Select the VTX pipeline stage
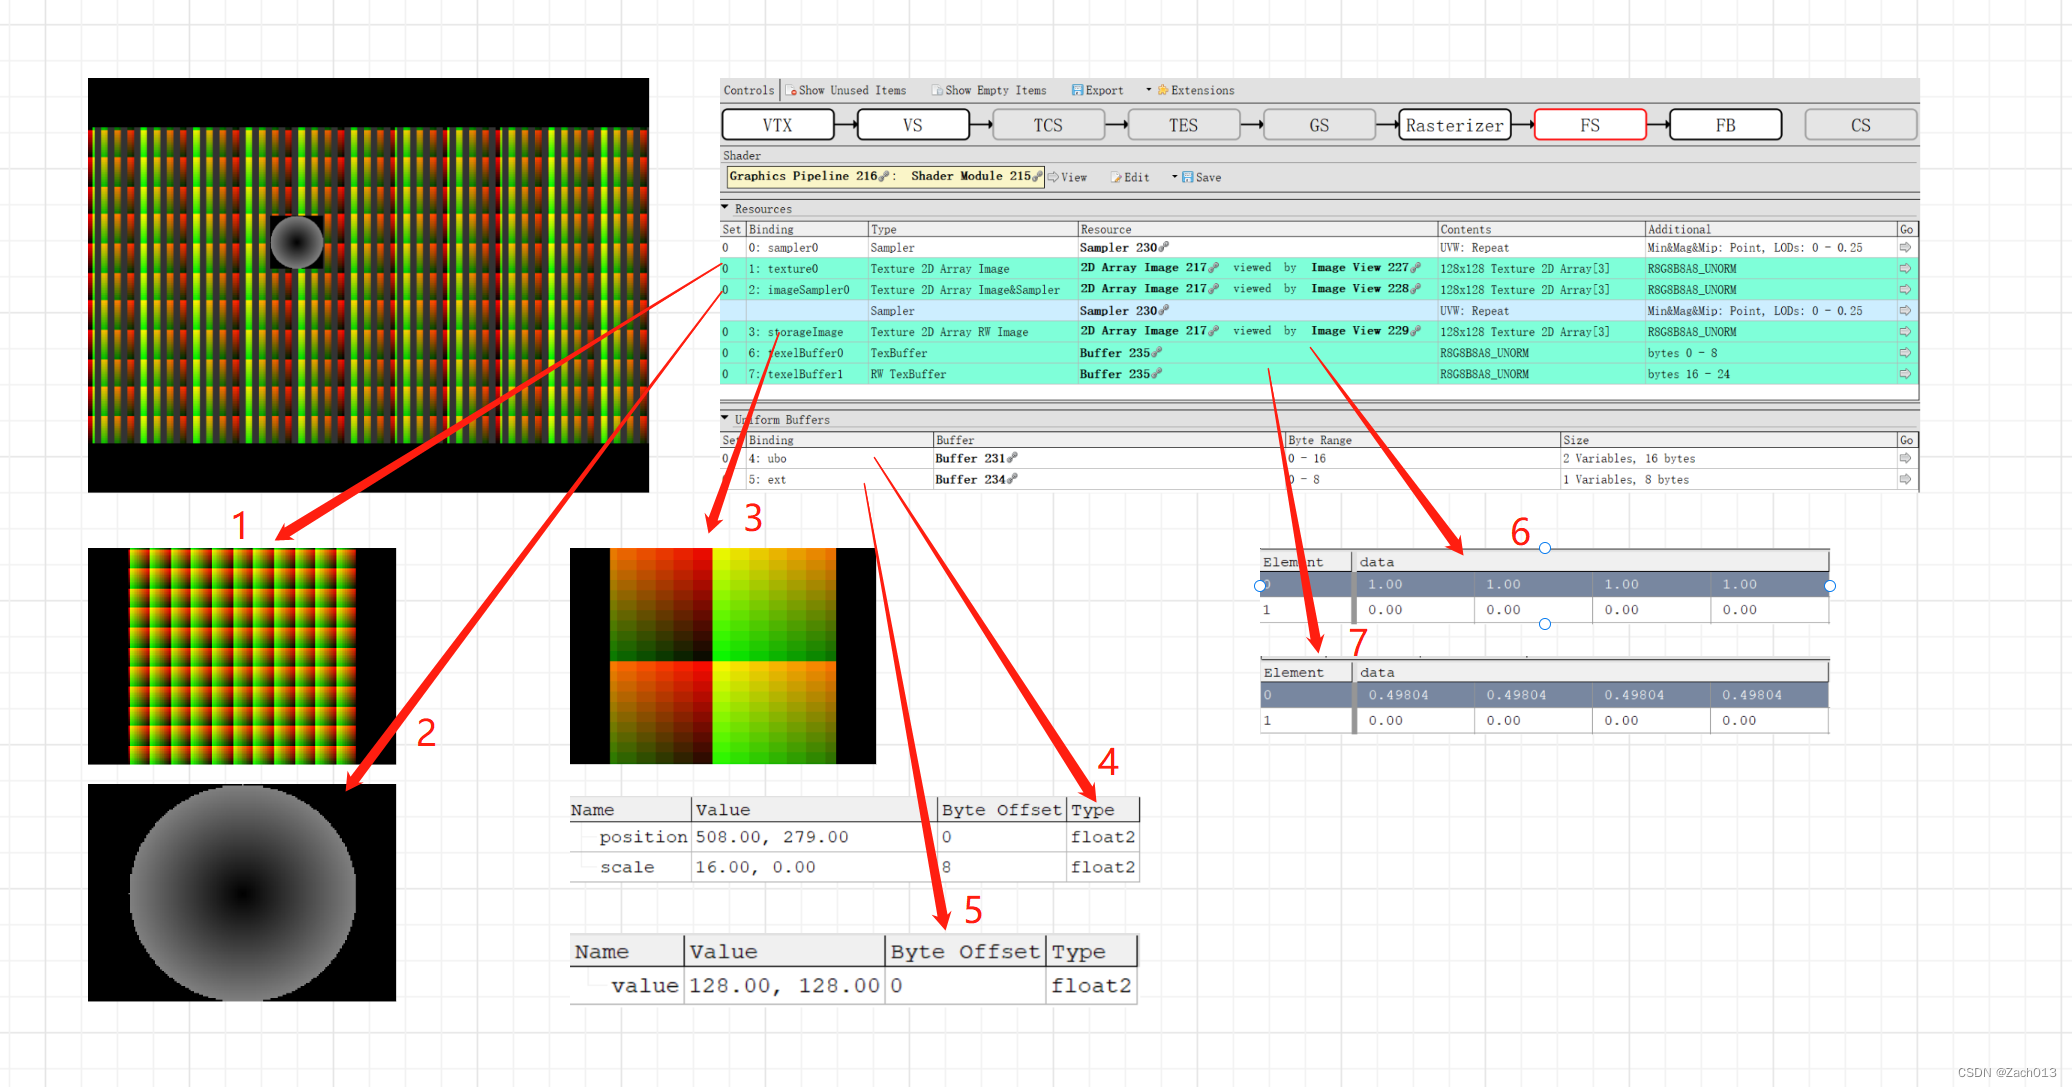The width and height of the screenshot is (2072, 1087). 777,125
